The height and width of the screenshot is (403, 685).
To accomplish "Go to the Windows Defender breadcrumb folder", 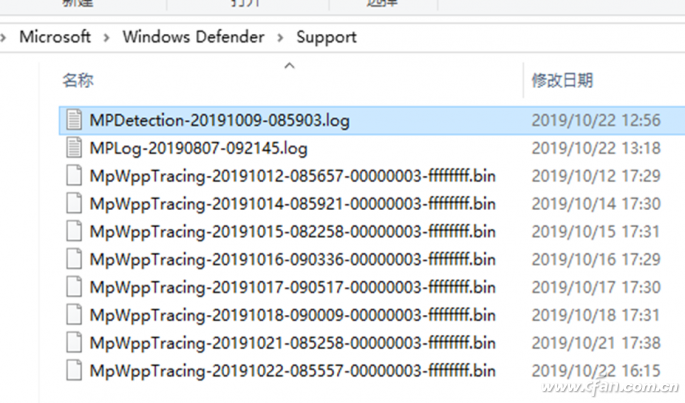I will 193,37.
